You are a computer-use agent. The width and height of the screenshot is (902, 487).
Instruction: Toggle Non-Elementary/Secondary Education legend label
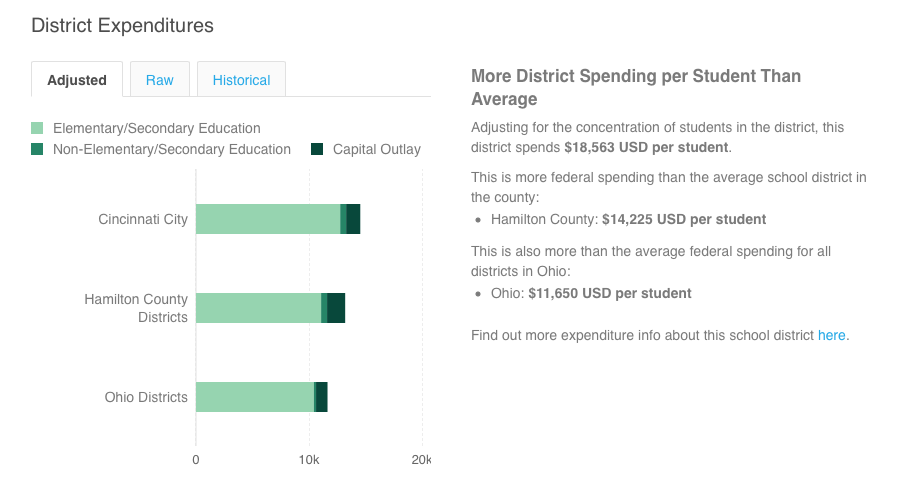tap(171, 149)
